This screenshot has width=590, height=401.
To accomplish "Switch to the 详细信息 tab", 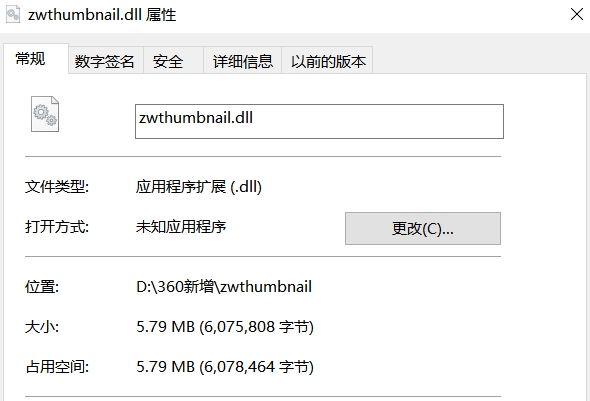I will [x=242, y=60].
